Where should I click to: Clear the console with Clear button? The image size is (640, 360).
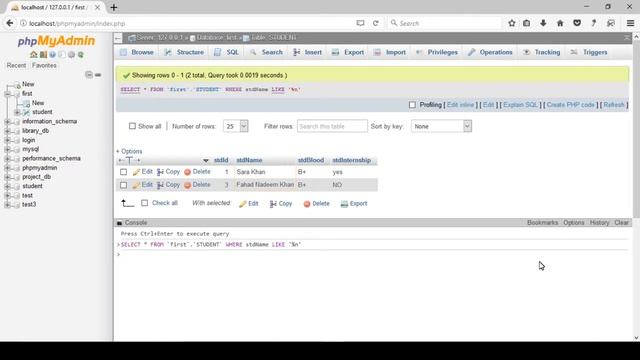[622, 223]
